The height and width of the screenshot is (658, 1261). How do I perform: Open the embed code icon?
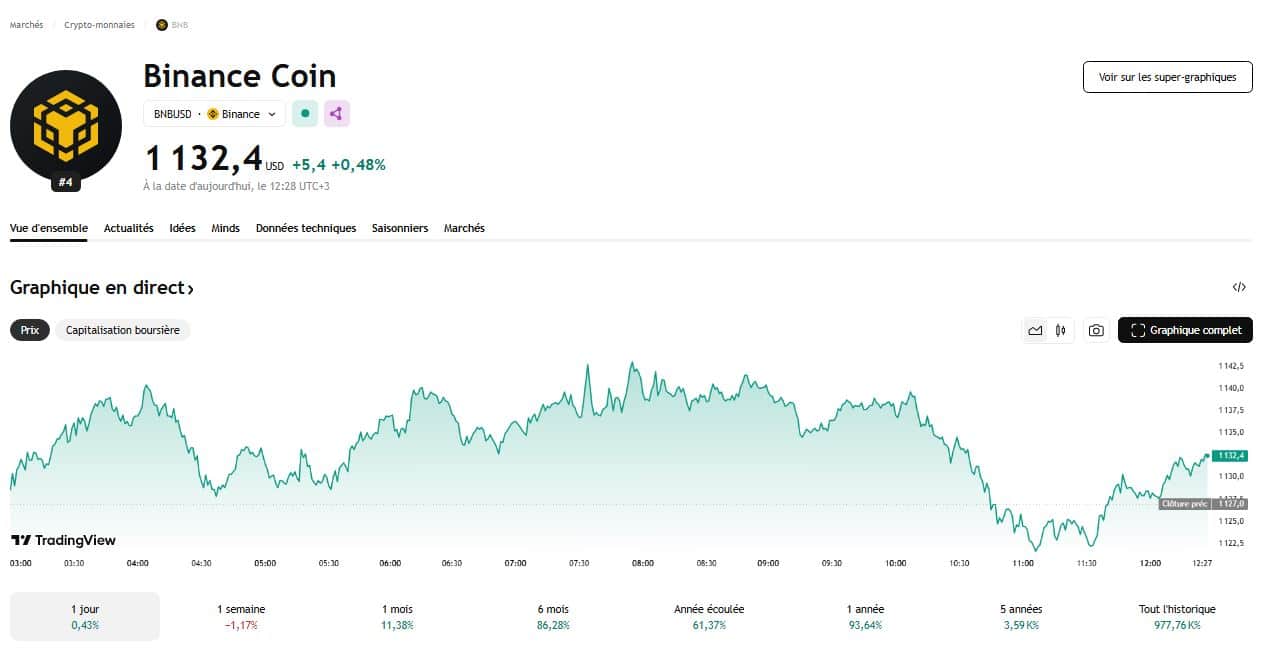click(x=1239, y=287)
